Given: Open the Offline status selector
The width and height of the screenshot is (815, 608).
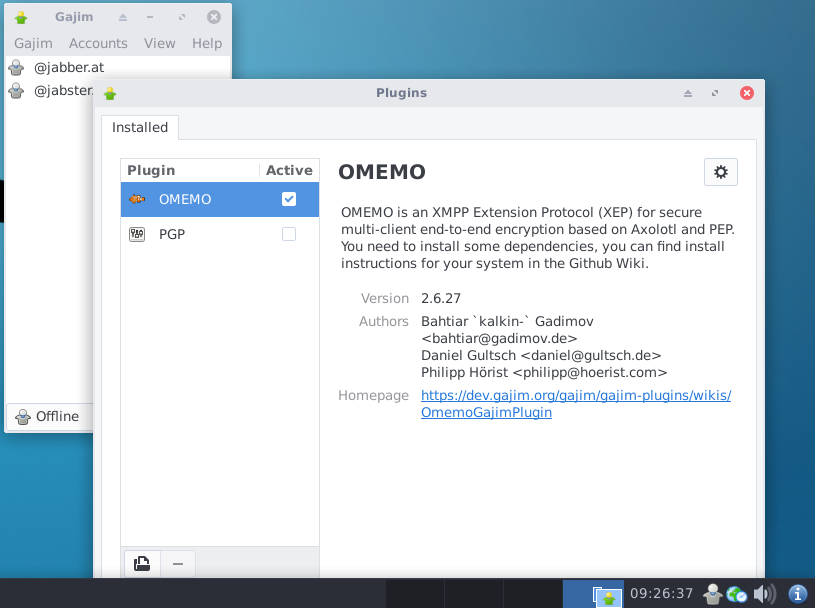Looking at the screenshot, I should [x=50, y=416].
